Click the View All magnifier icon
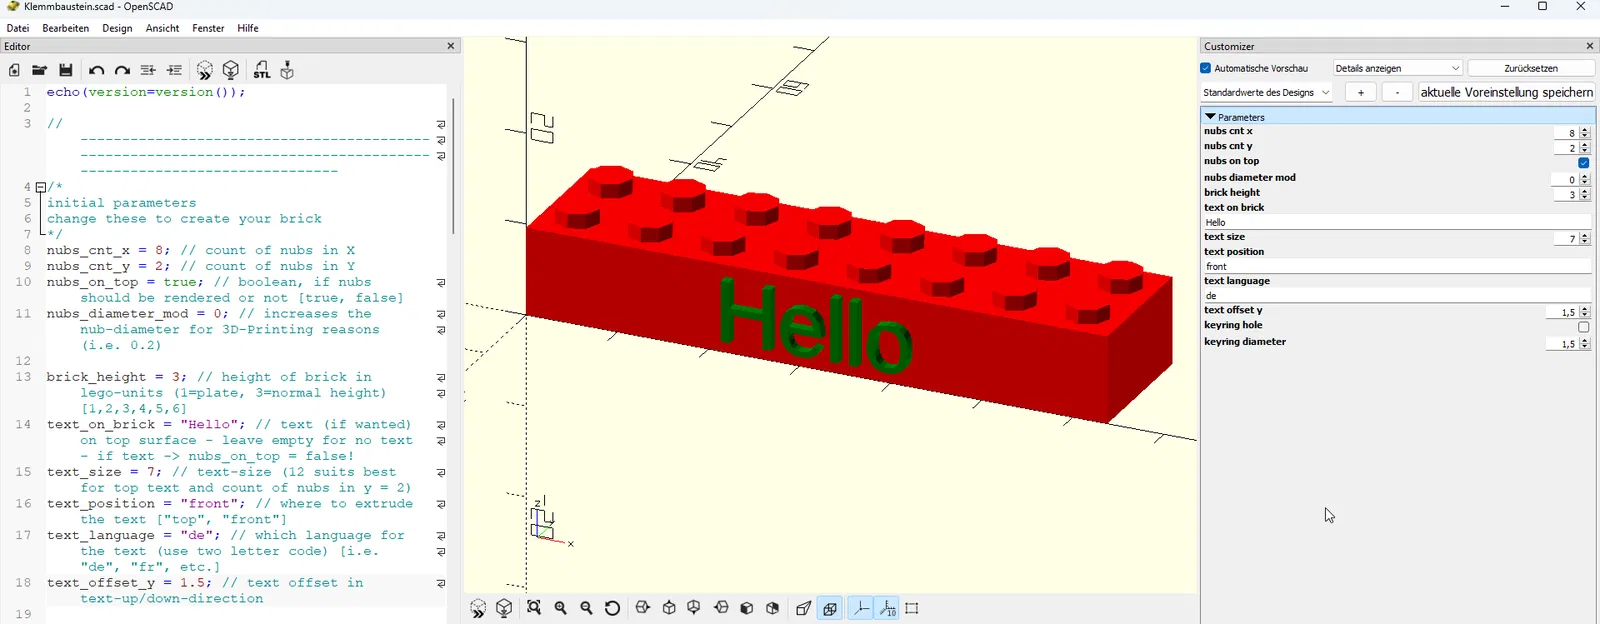Screen dimensions: 1600x624 point(534,608)
